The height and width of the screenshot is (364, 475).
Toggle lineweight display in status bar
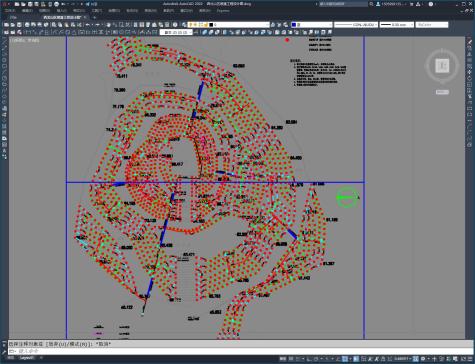(x=356, y=359)
